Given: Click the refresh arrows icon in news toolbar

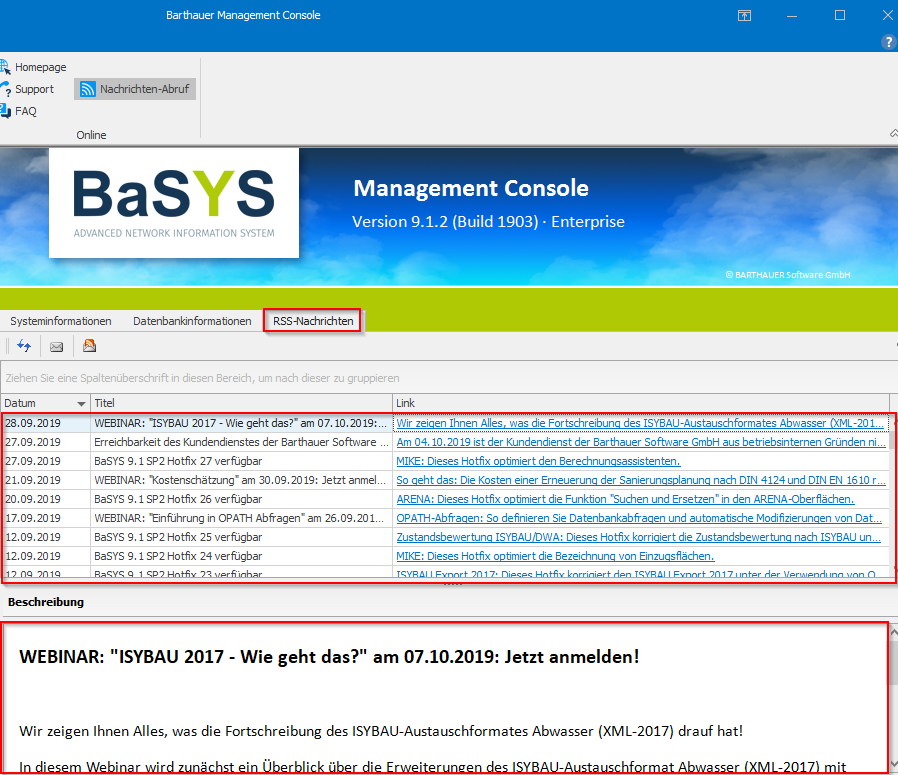Looking at the screenshot, I should tap(24, 346).
